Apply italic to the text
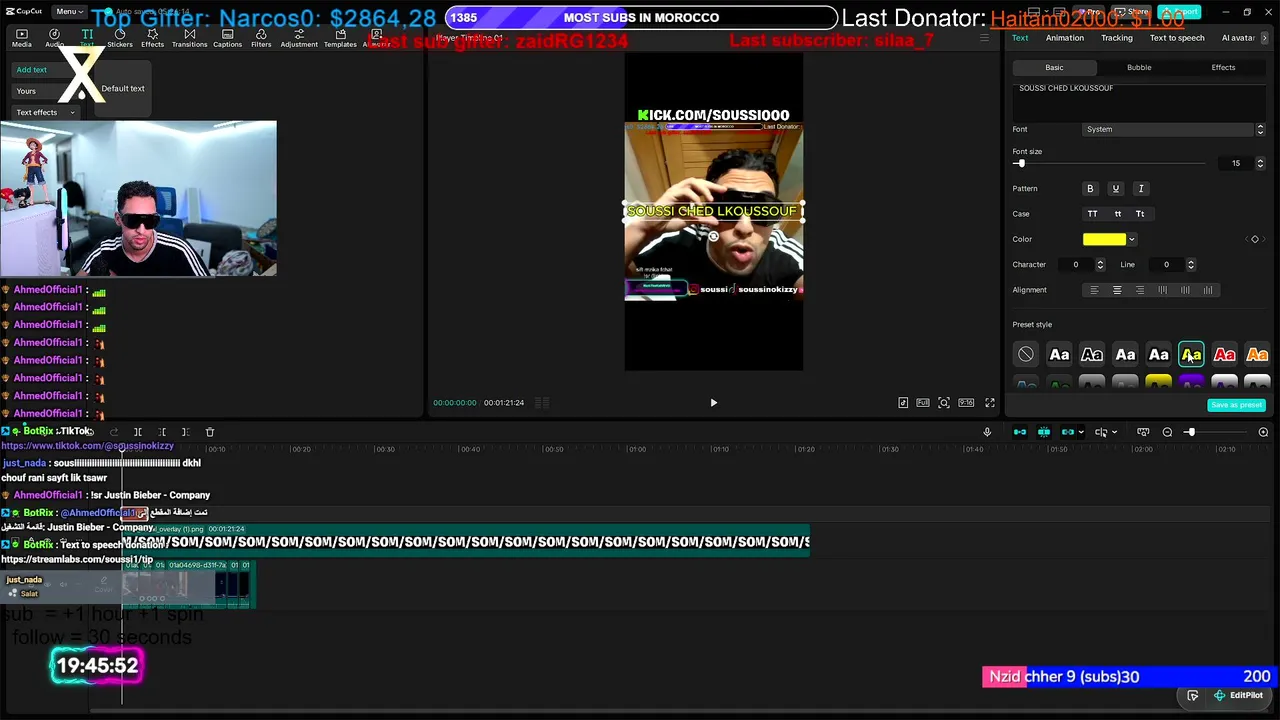1280x720 pixels. pos(1141,189)
